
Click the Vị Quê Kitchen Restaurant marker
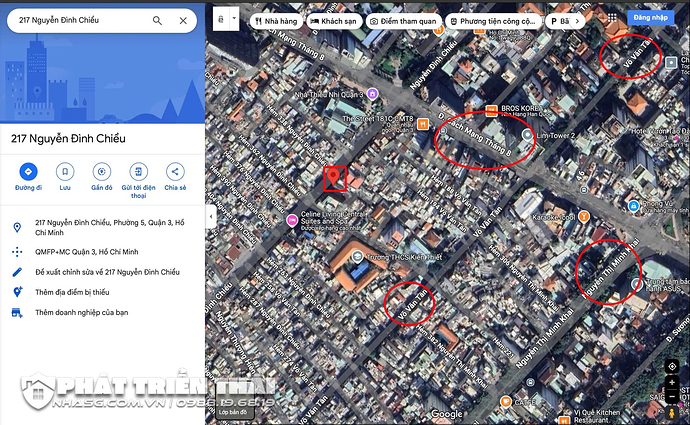565,420
